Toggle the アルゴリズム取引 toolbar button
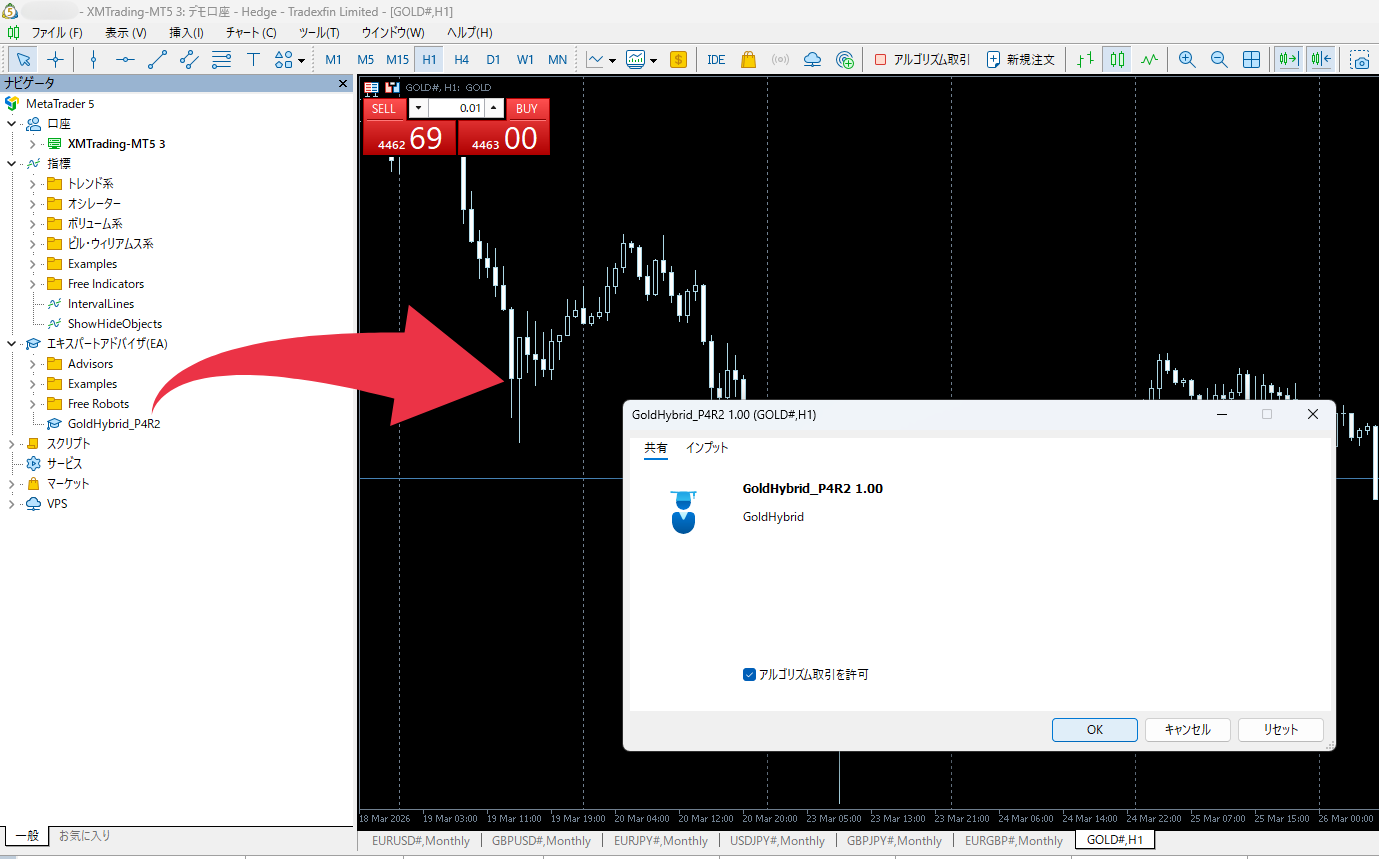The width and height of the screenshot is (1379, 859). [921, 60]
